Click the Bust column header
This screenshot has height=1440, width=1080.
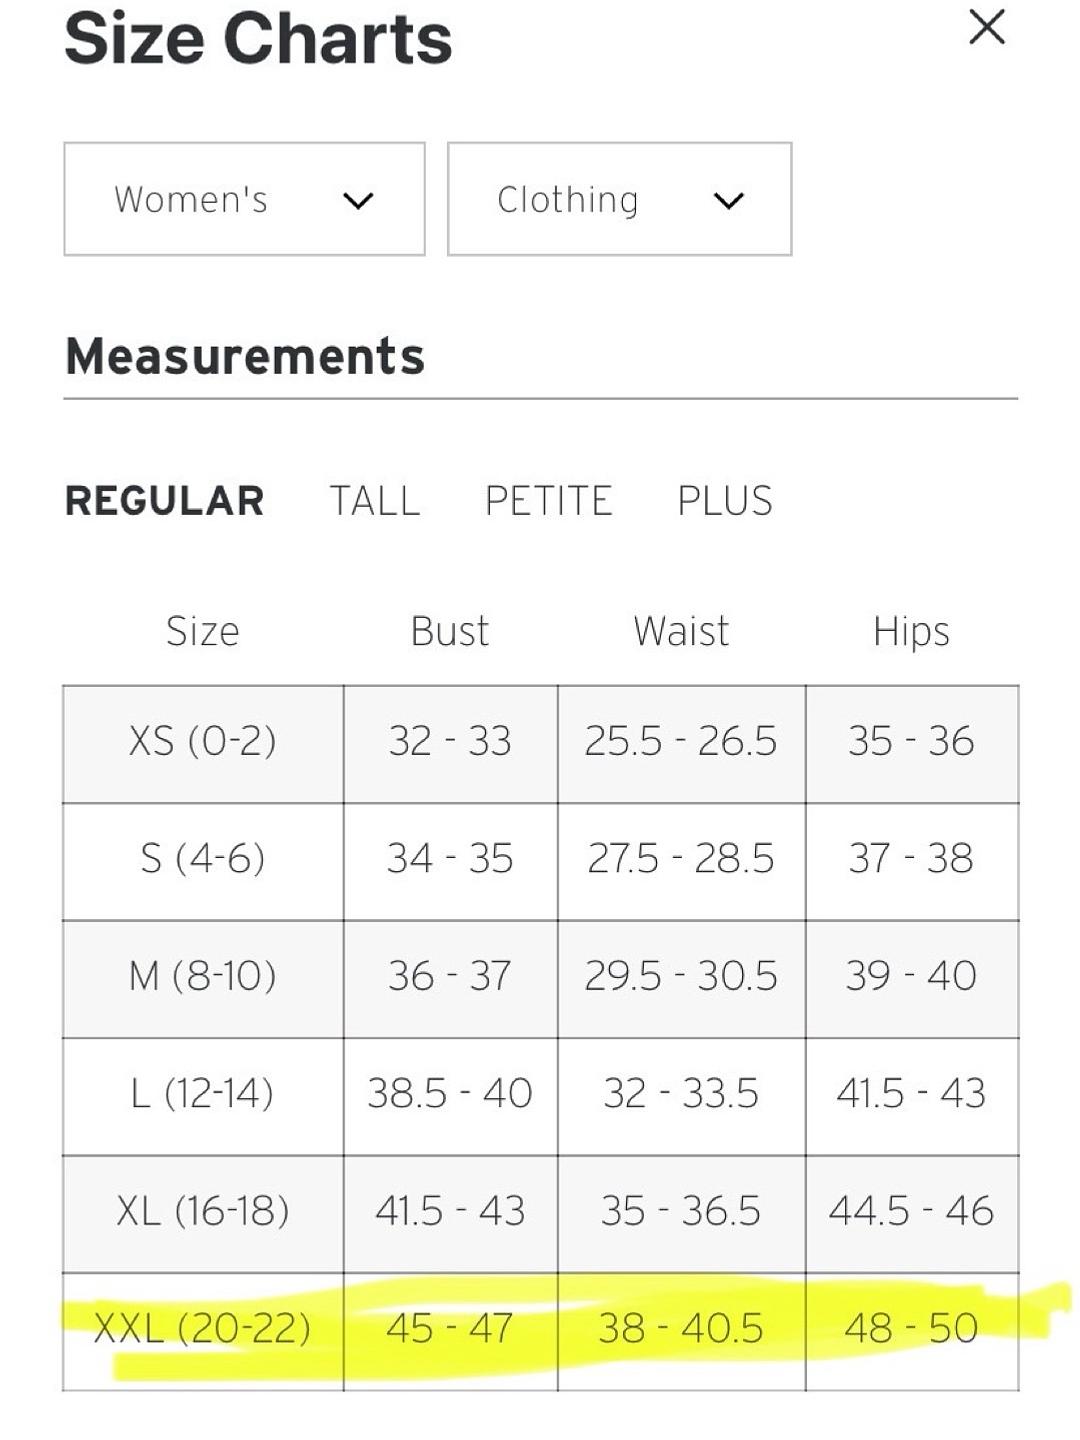click(x=450, y=632)
